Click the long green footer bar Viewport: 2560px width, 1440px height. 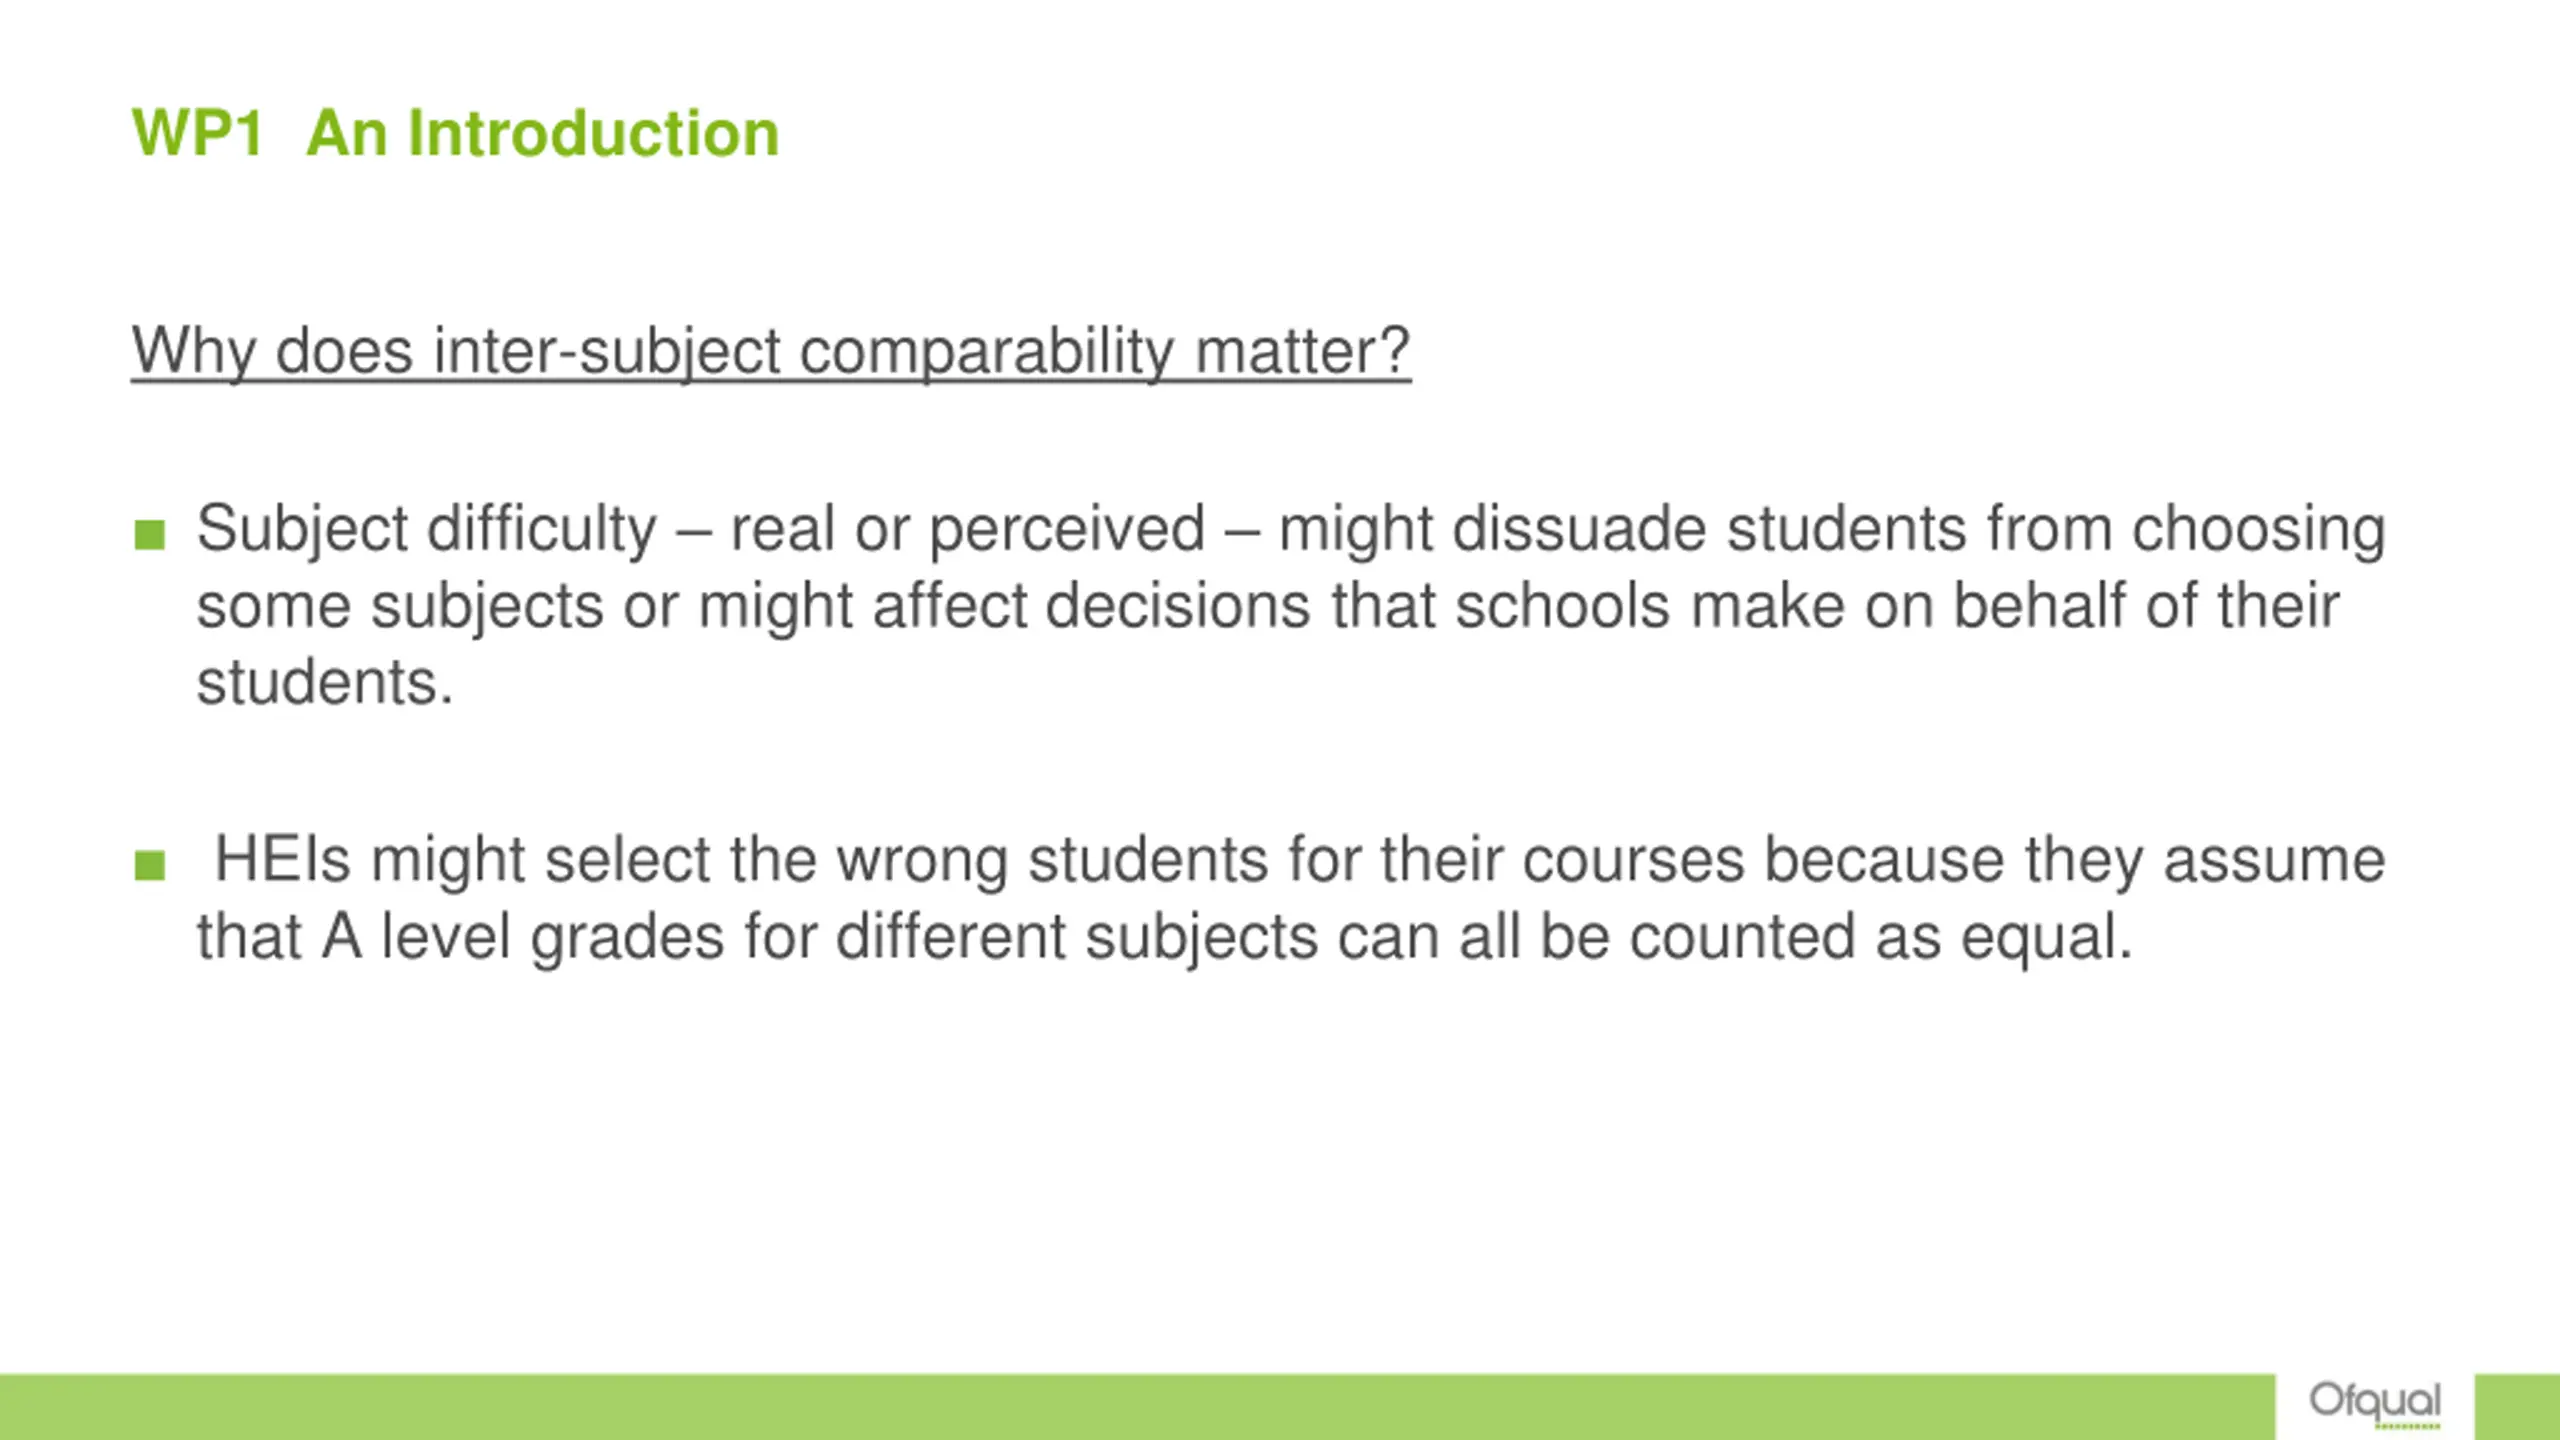coord(1137,1407)
